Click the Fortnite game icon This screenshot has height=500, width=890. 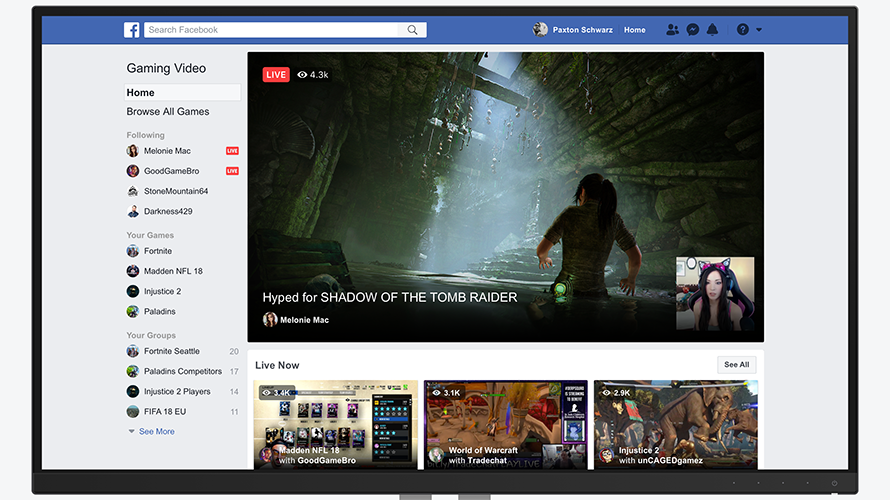pyautogui.click(x=133, y=251)
